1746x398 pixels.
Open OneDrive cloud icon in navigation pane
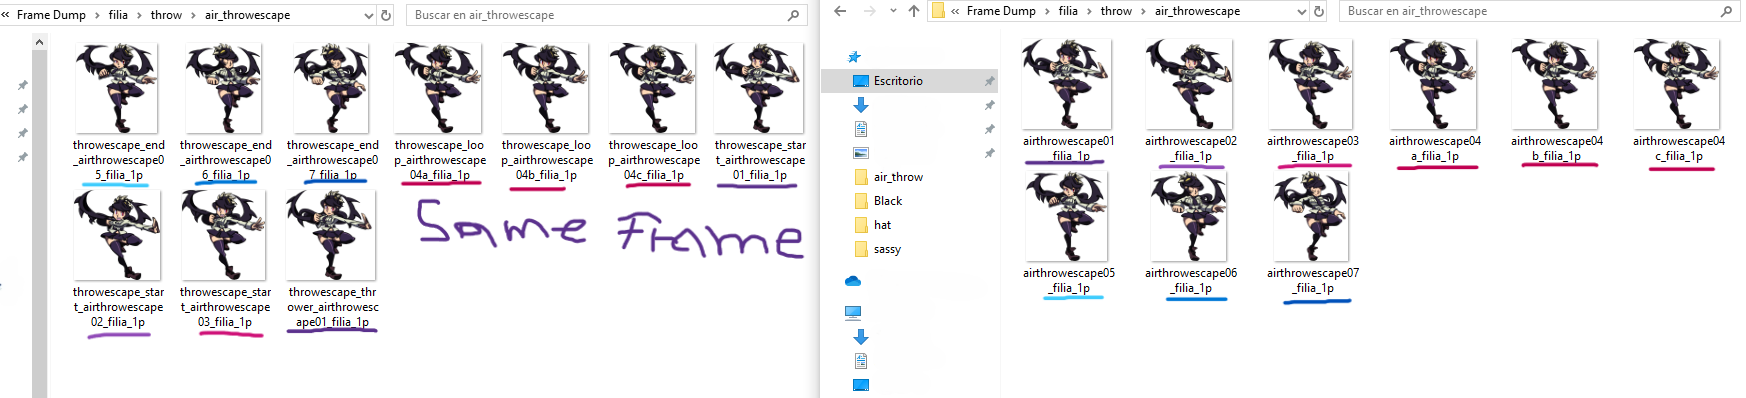coord(853,281)
